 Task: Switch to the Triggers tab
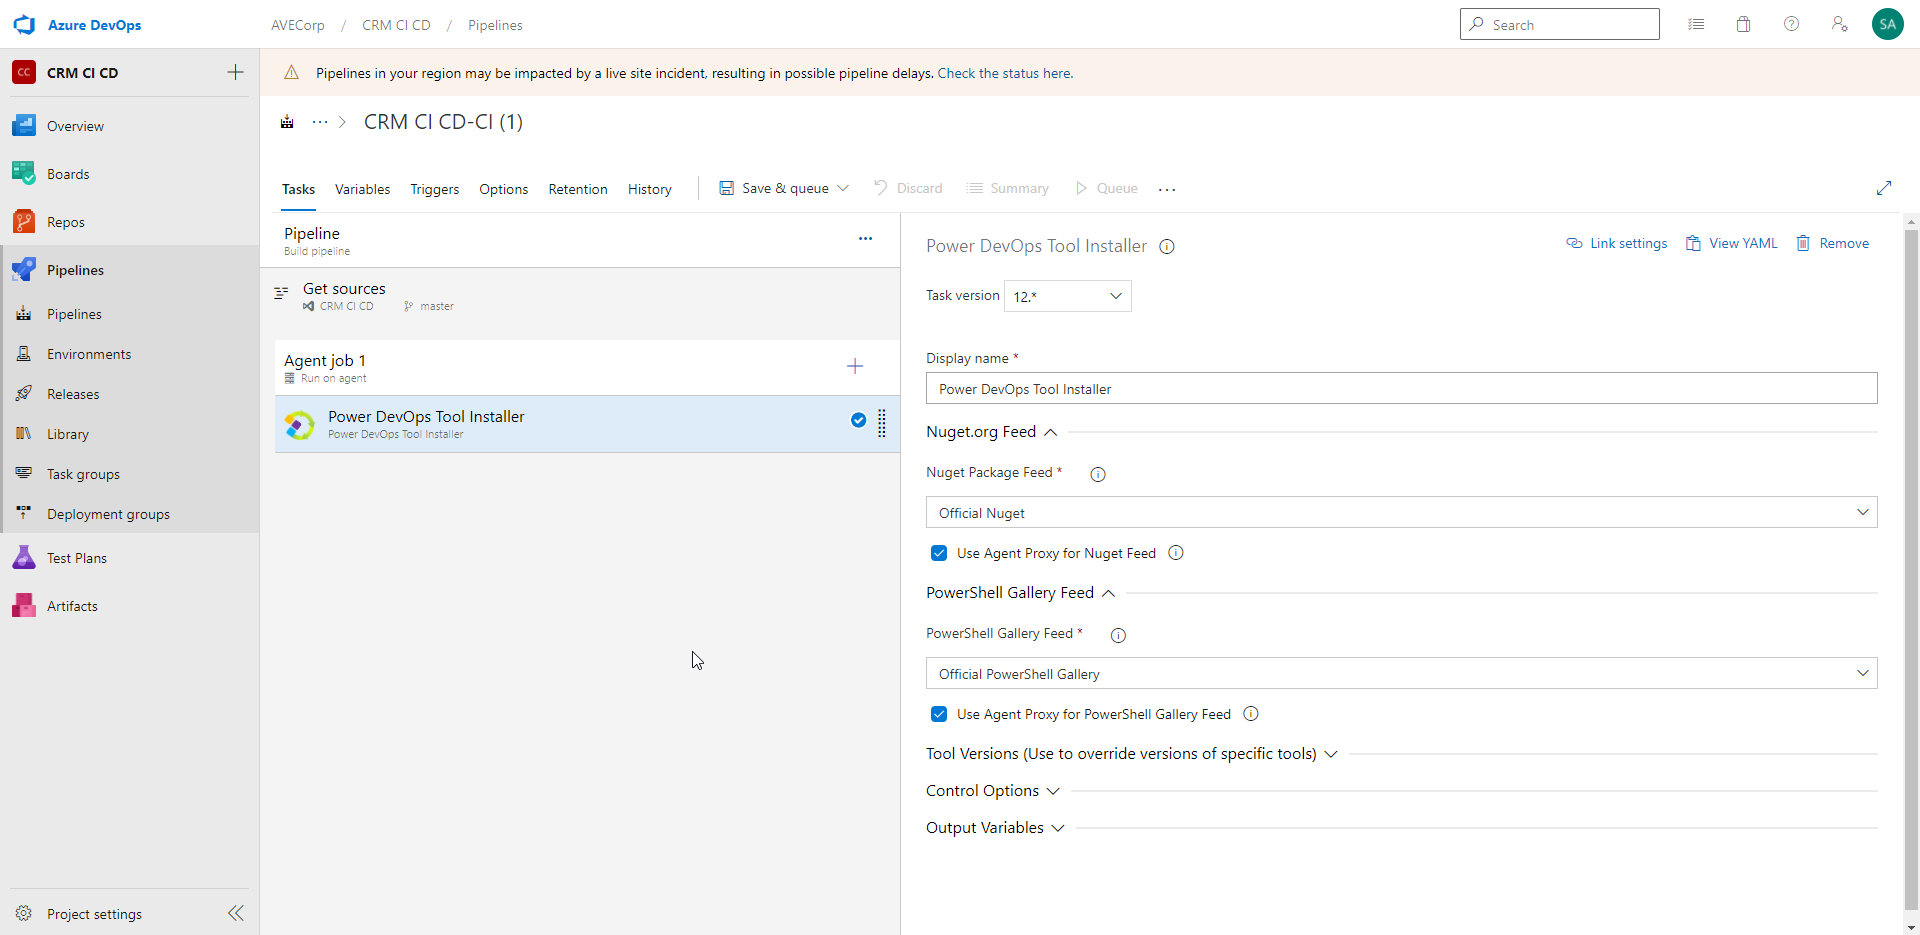click(x=435, y=189)
